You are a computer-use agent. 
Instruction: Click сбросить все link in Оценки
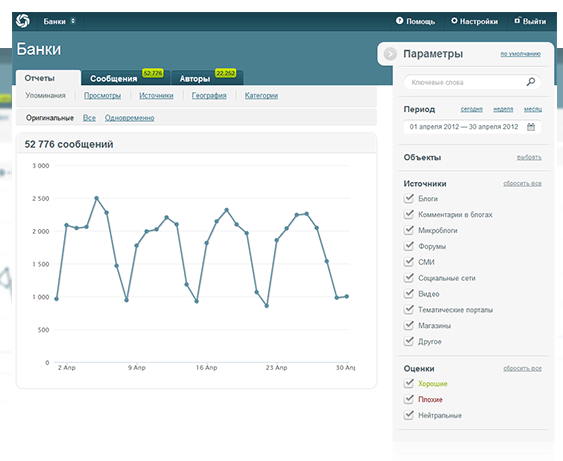click(x=522, y=368)
